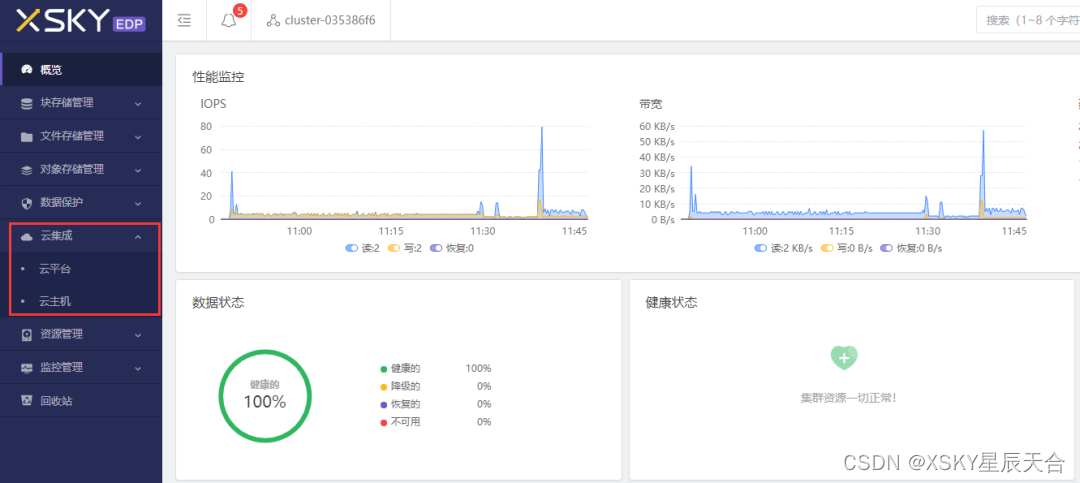Viewport: 1080px width, 483px height.
Task: Open 云平台 submenu item
Action: 81,269
